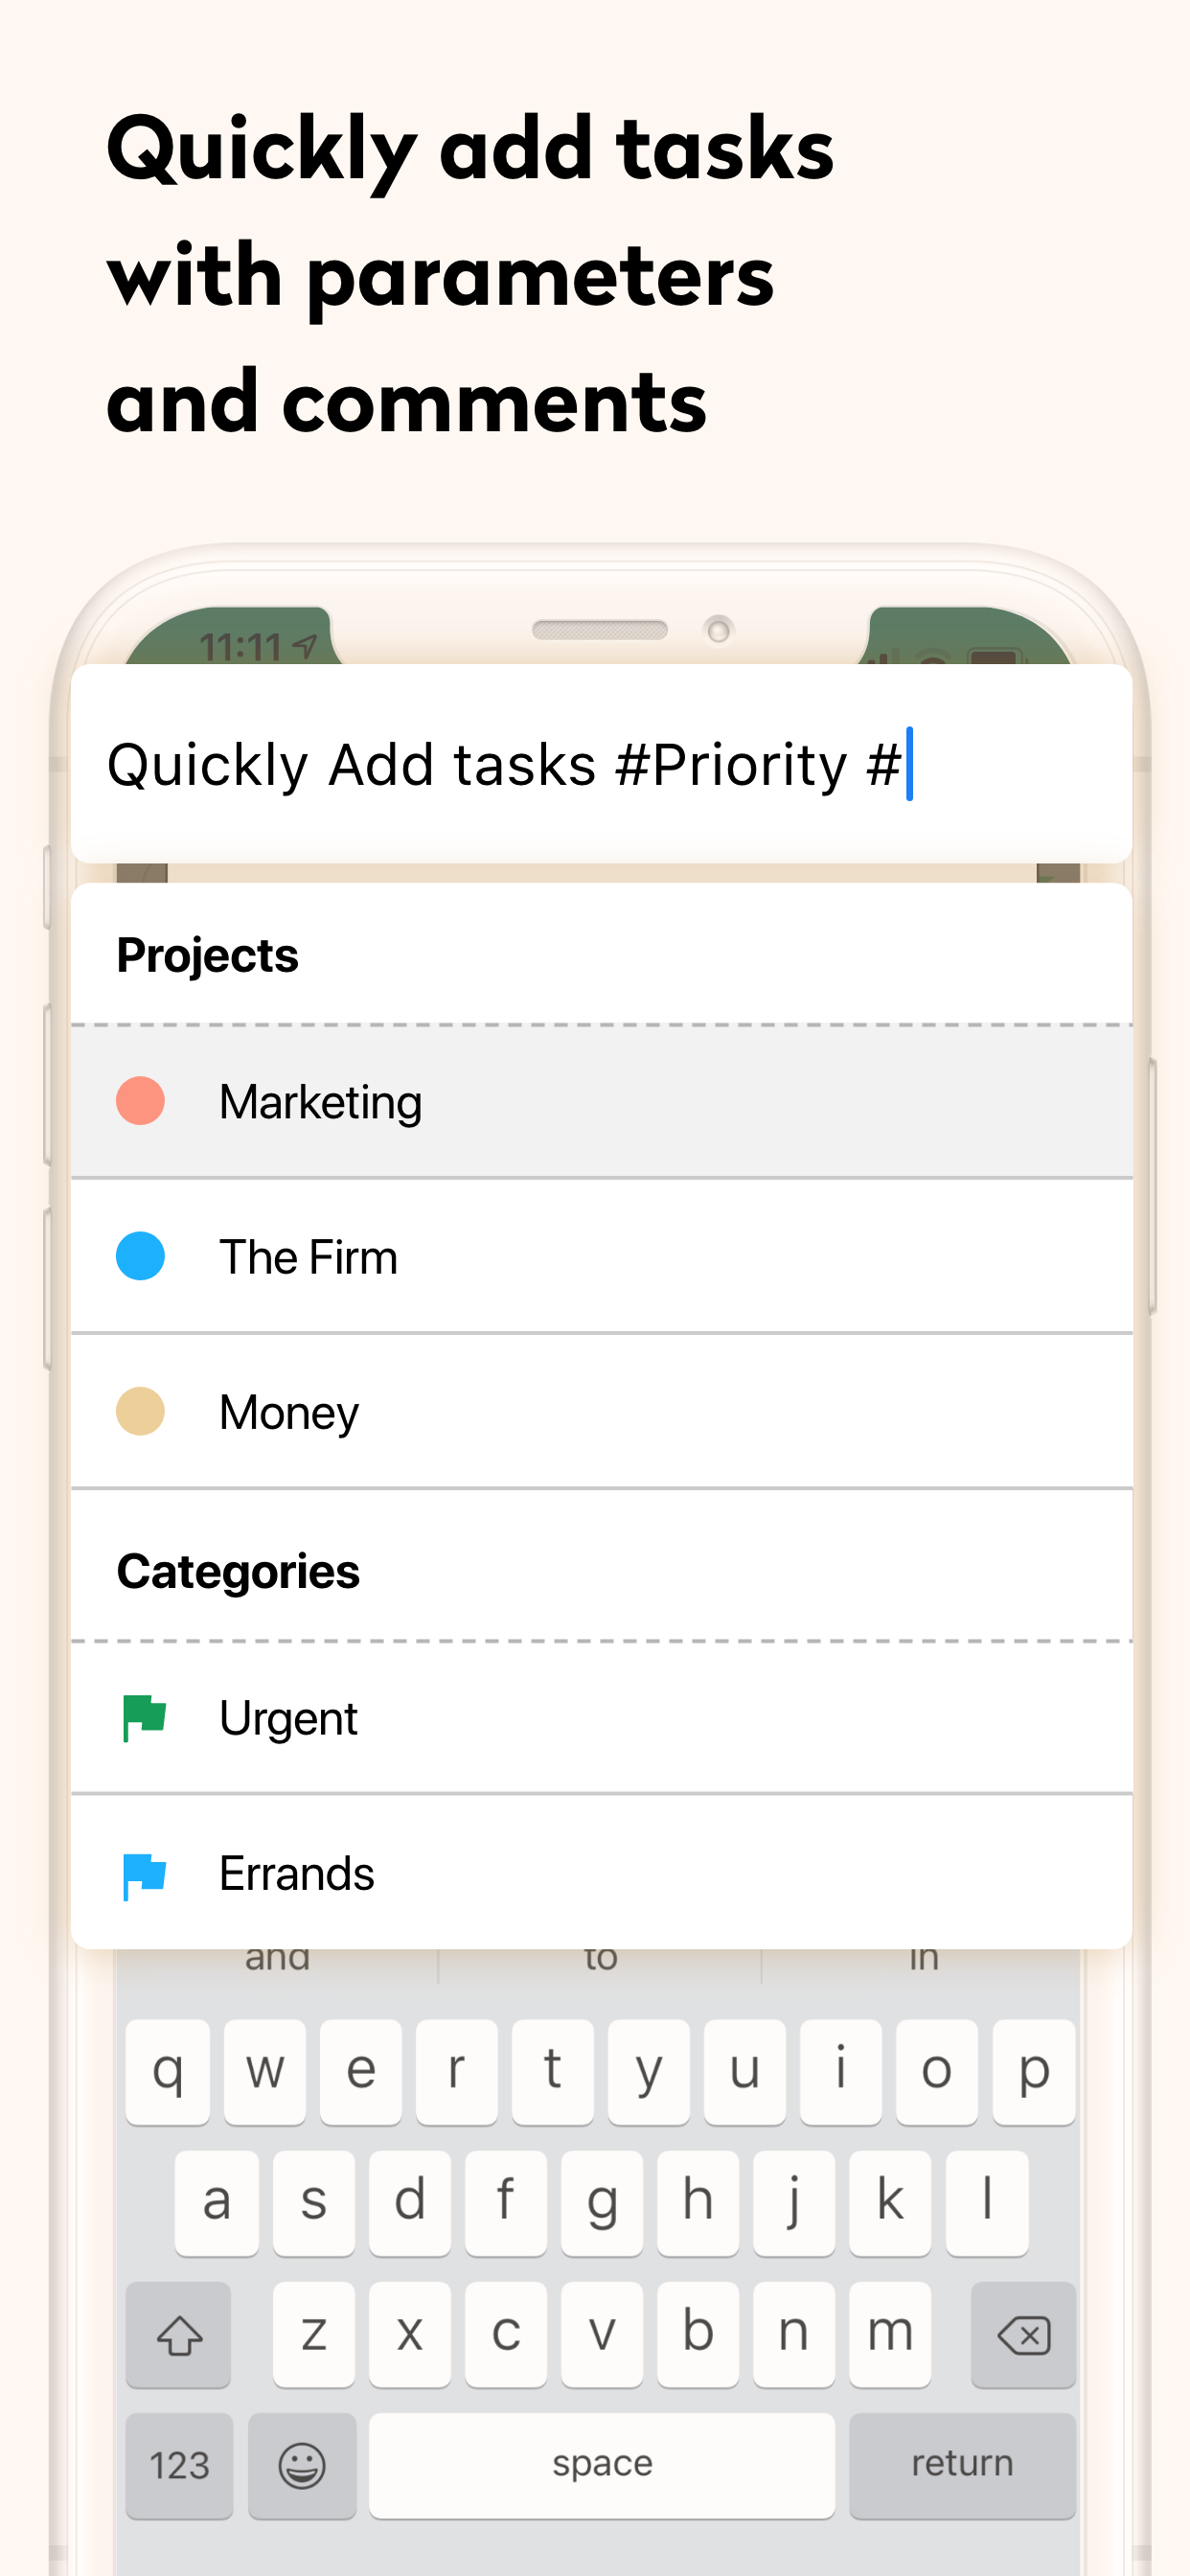Viewport: 1190px width, 2576px height.
Task: Tap the backspace delete key
Action: click(1023, 2335)
